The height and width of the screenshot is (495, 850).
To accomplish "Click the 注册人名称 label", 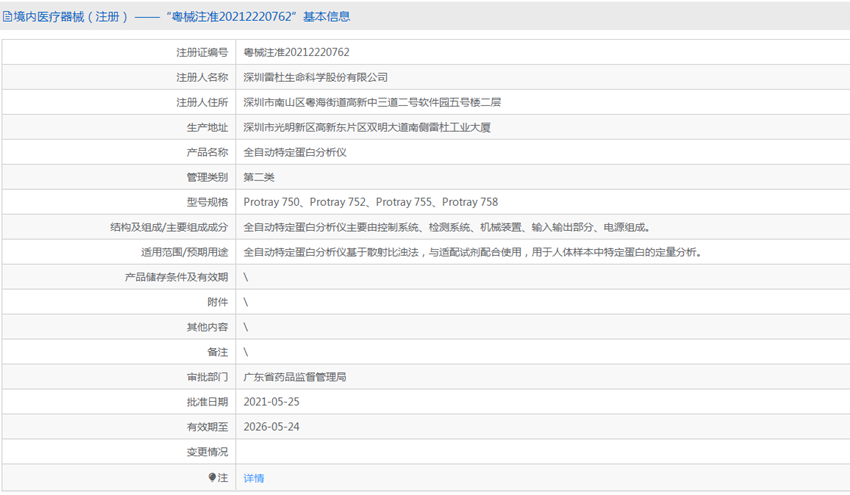I will [x=202, y=77].
